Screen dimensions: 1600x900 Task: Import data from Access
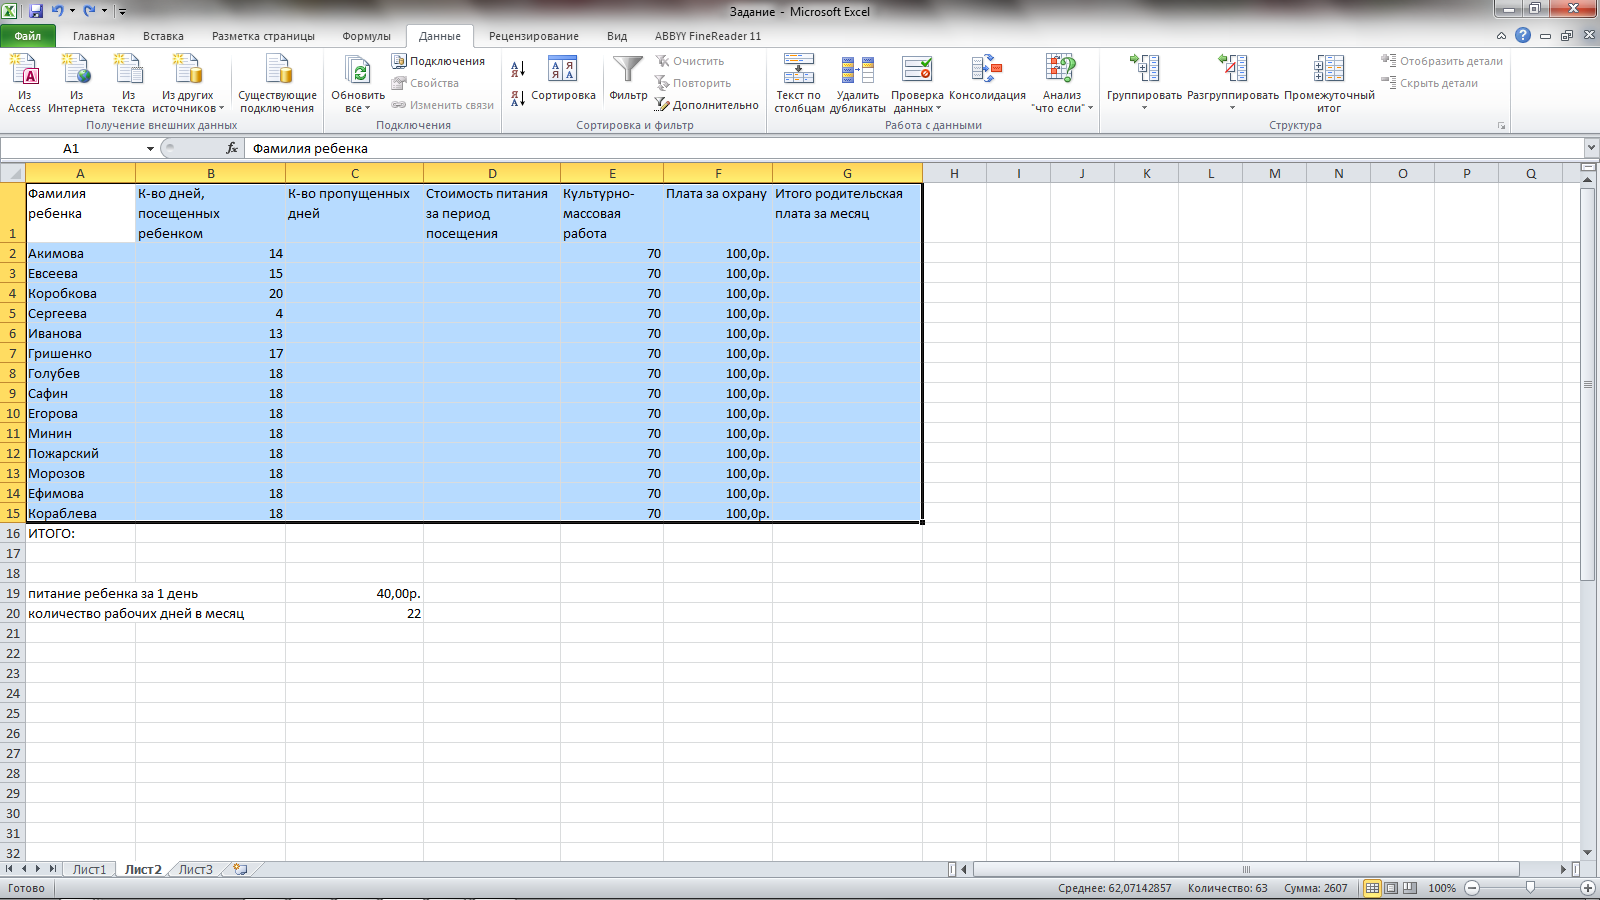(24, 84)
